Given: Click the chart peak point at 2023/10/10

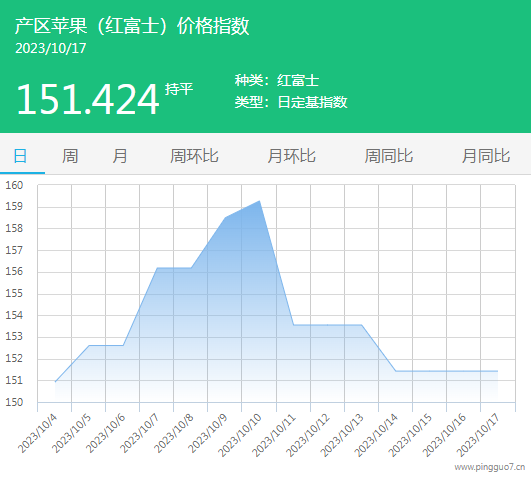Looking at the screenshot, I should pos(259,201).
